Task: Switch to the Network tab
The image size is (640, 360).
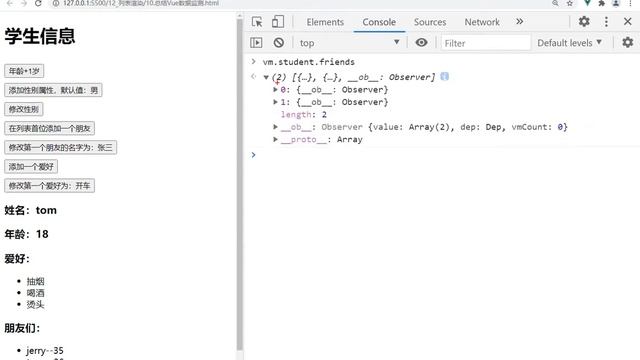Action: pos(482,22)
